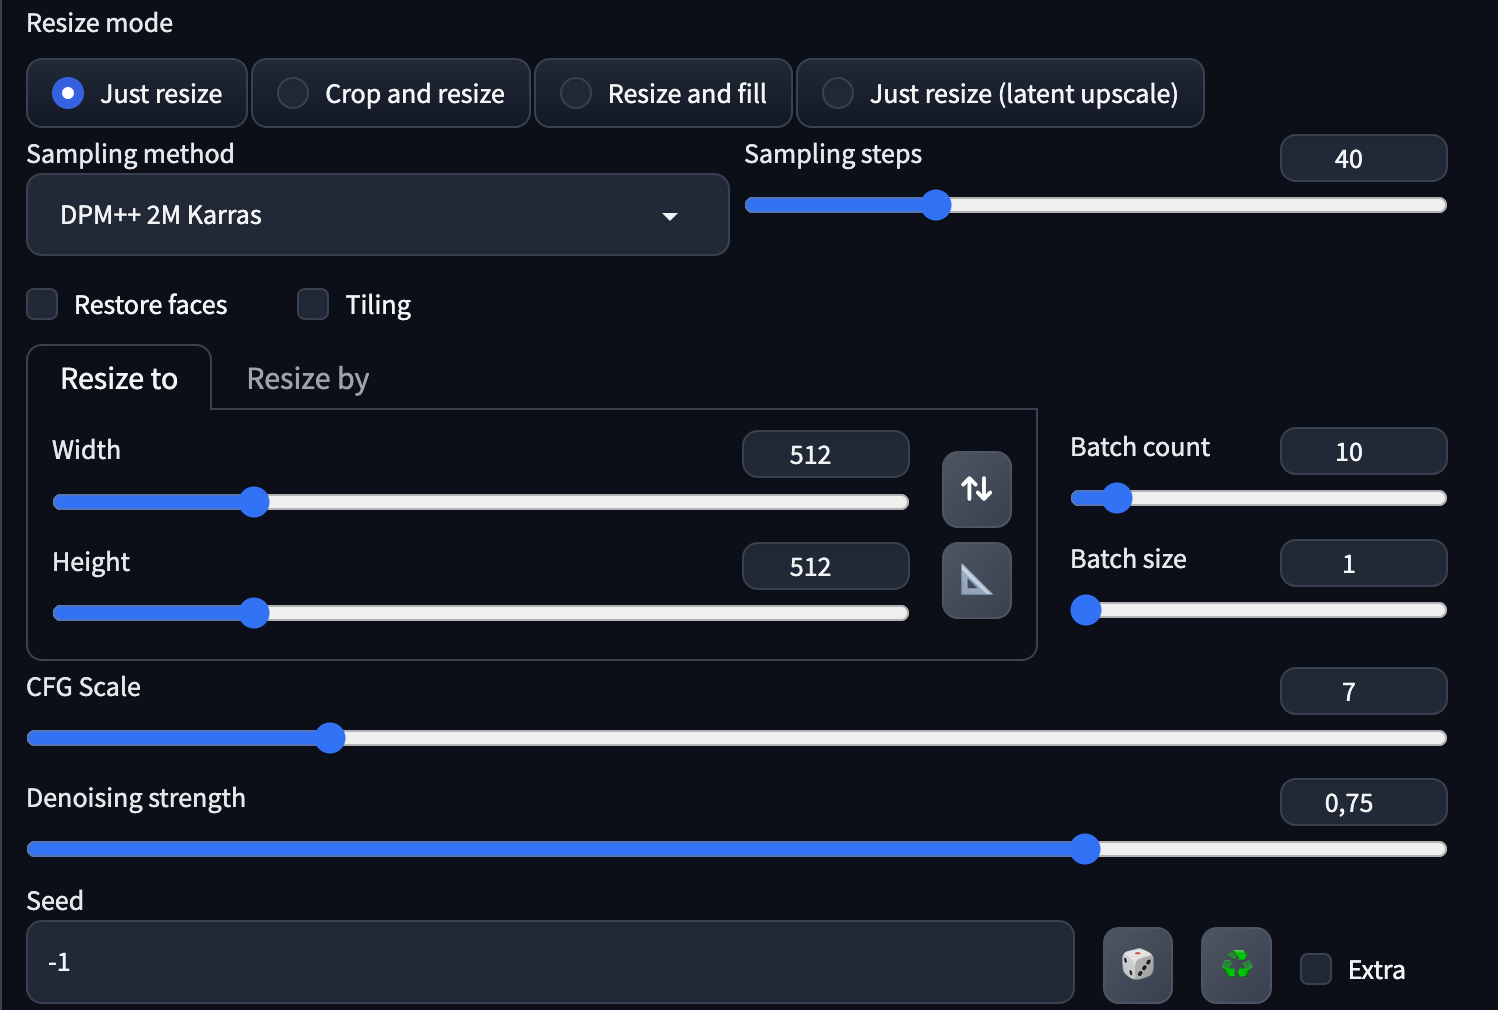Click the Batch count slider
1498x1010 pixels.
tap(1259, 498)
